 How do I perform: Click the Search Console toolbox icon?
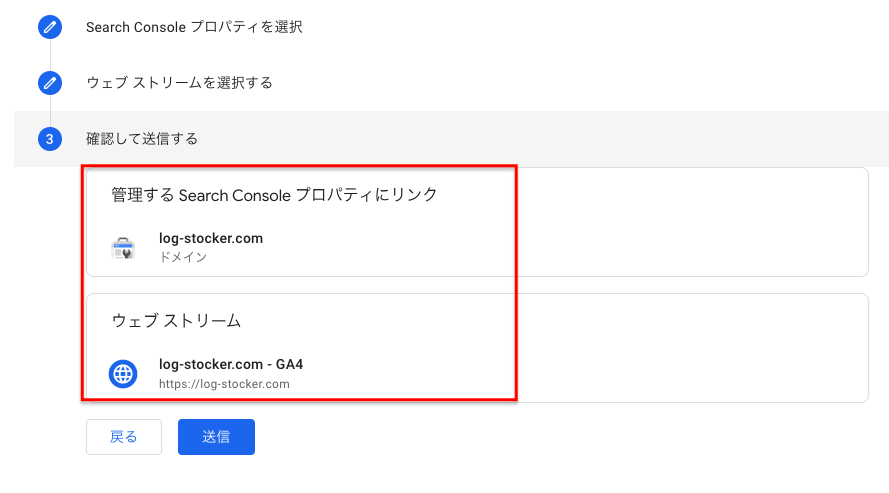[x=123, y=248]
